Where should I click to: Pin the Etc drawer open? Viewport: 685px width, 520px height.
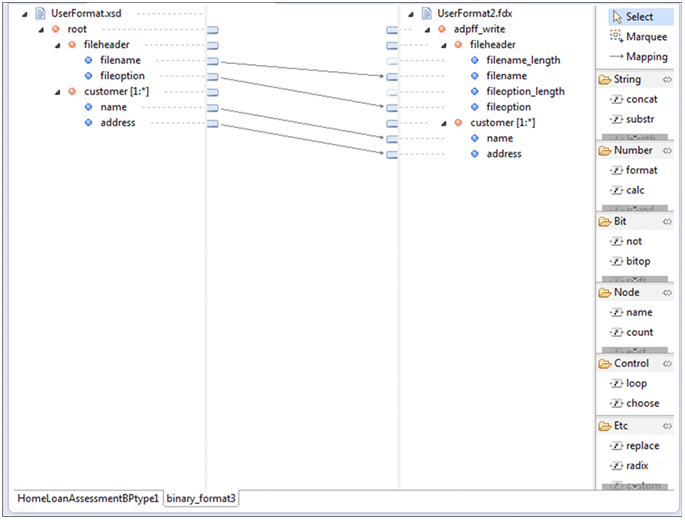click(x=667, y=426)
